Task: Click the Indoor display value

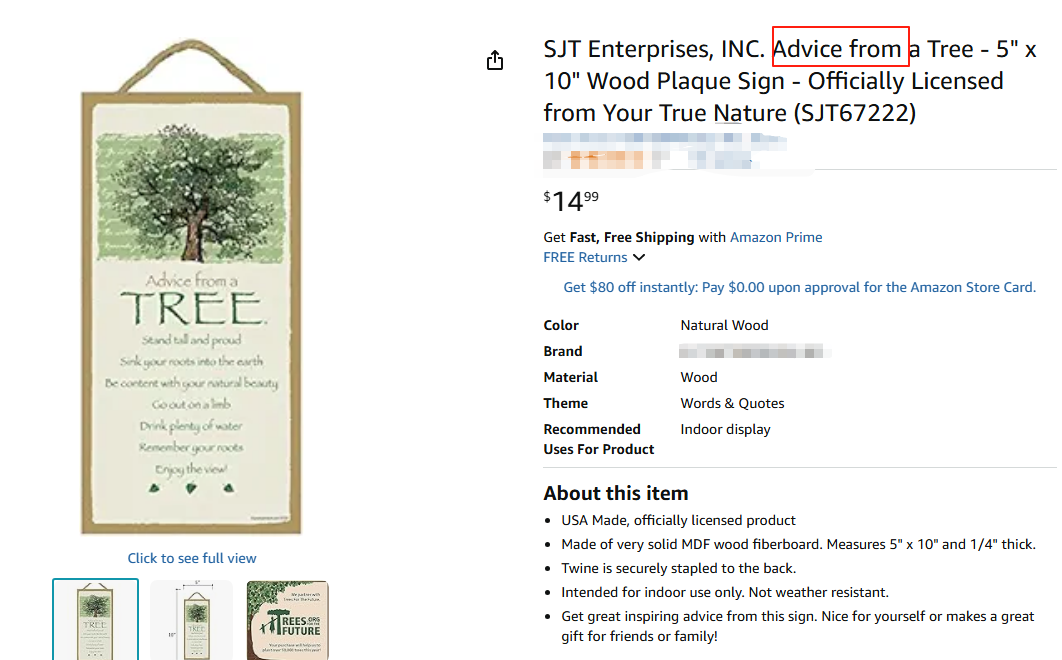Action: click(725, 429)
